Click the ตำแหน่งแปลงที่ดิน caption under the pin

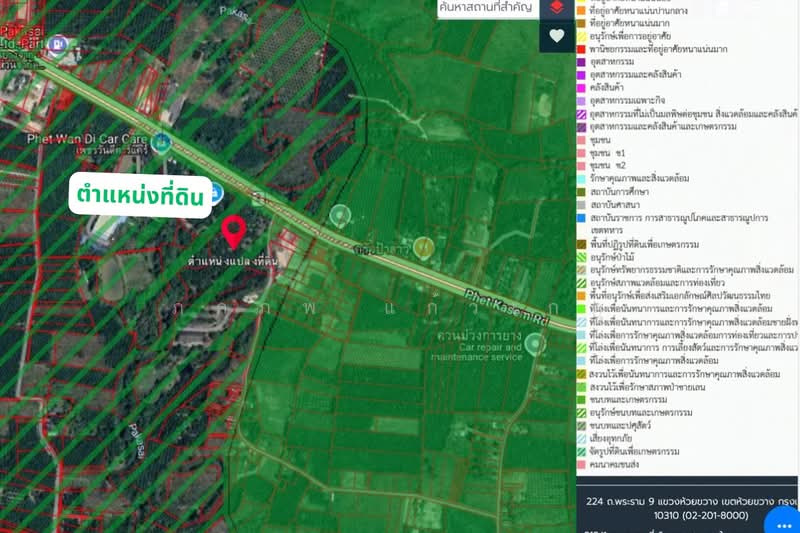pos(232,261)
